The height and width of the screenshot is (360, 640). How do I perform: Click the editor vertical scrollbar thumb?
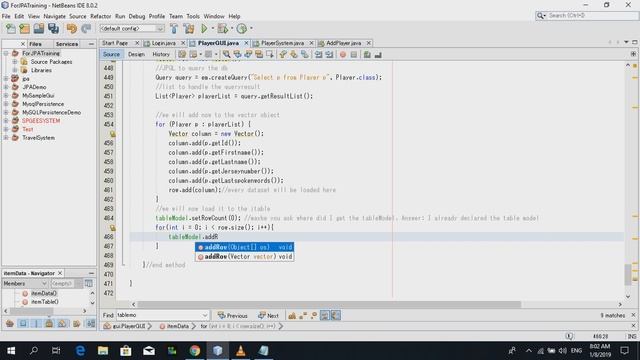pos(628,276)
